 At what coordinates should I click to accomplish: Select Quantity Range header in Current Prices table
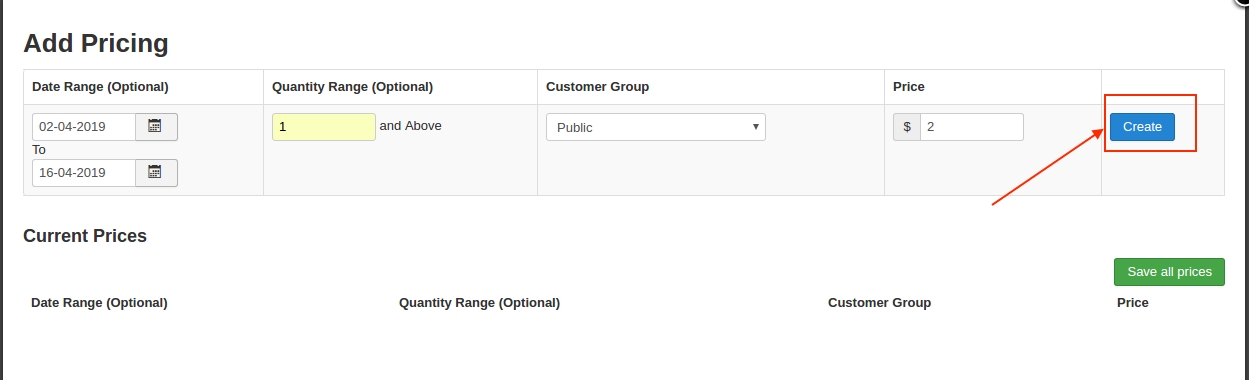click(479, 303)
